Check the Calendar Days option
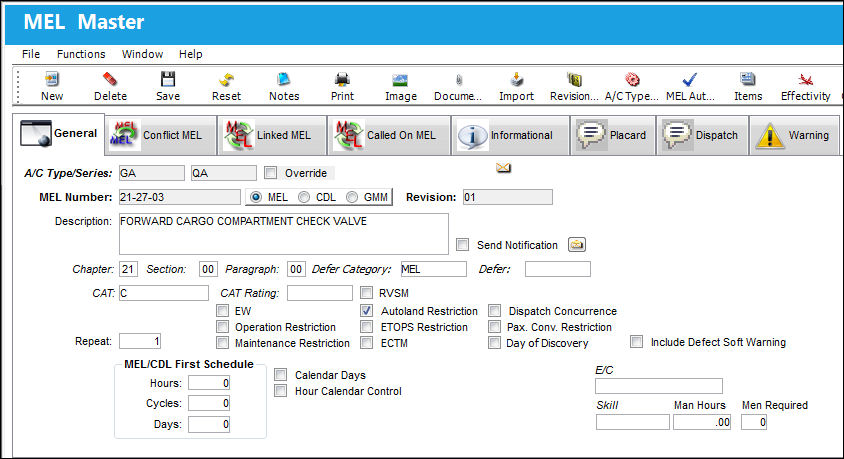 [x=280, y=375]
